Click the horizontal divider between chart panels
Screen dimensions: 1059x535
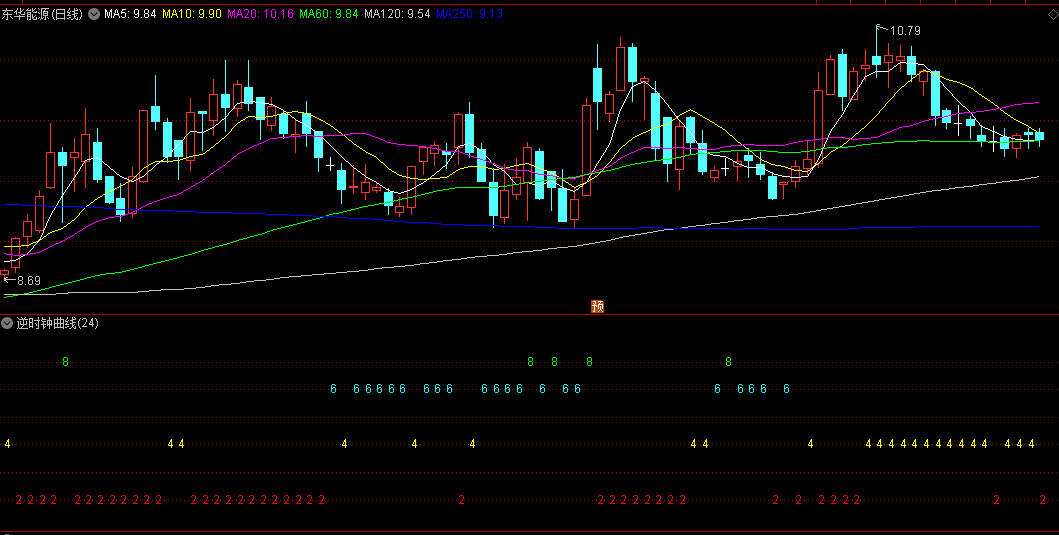point(529,314)
